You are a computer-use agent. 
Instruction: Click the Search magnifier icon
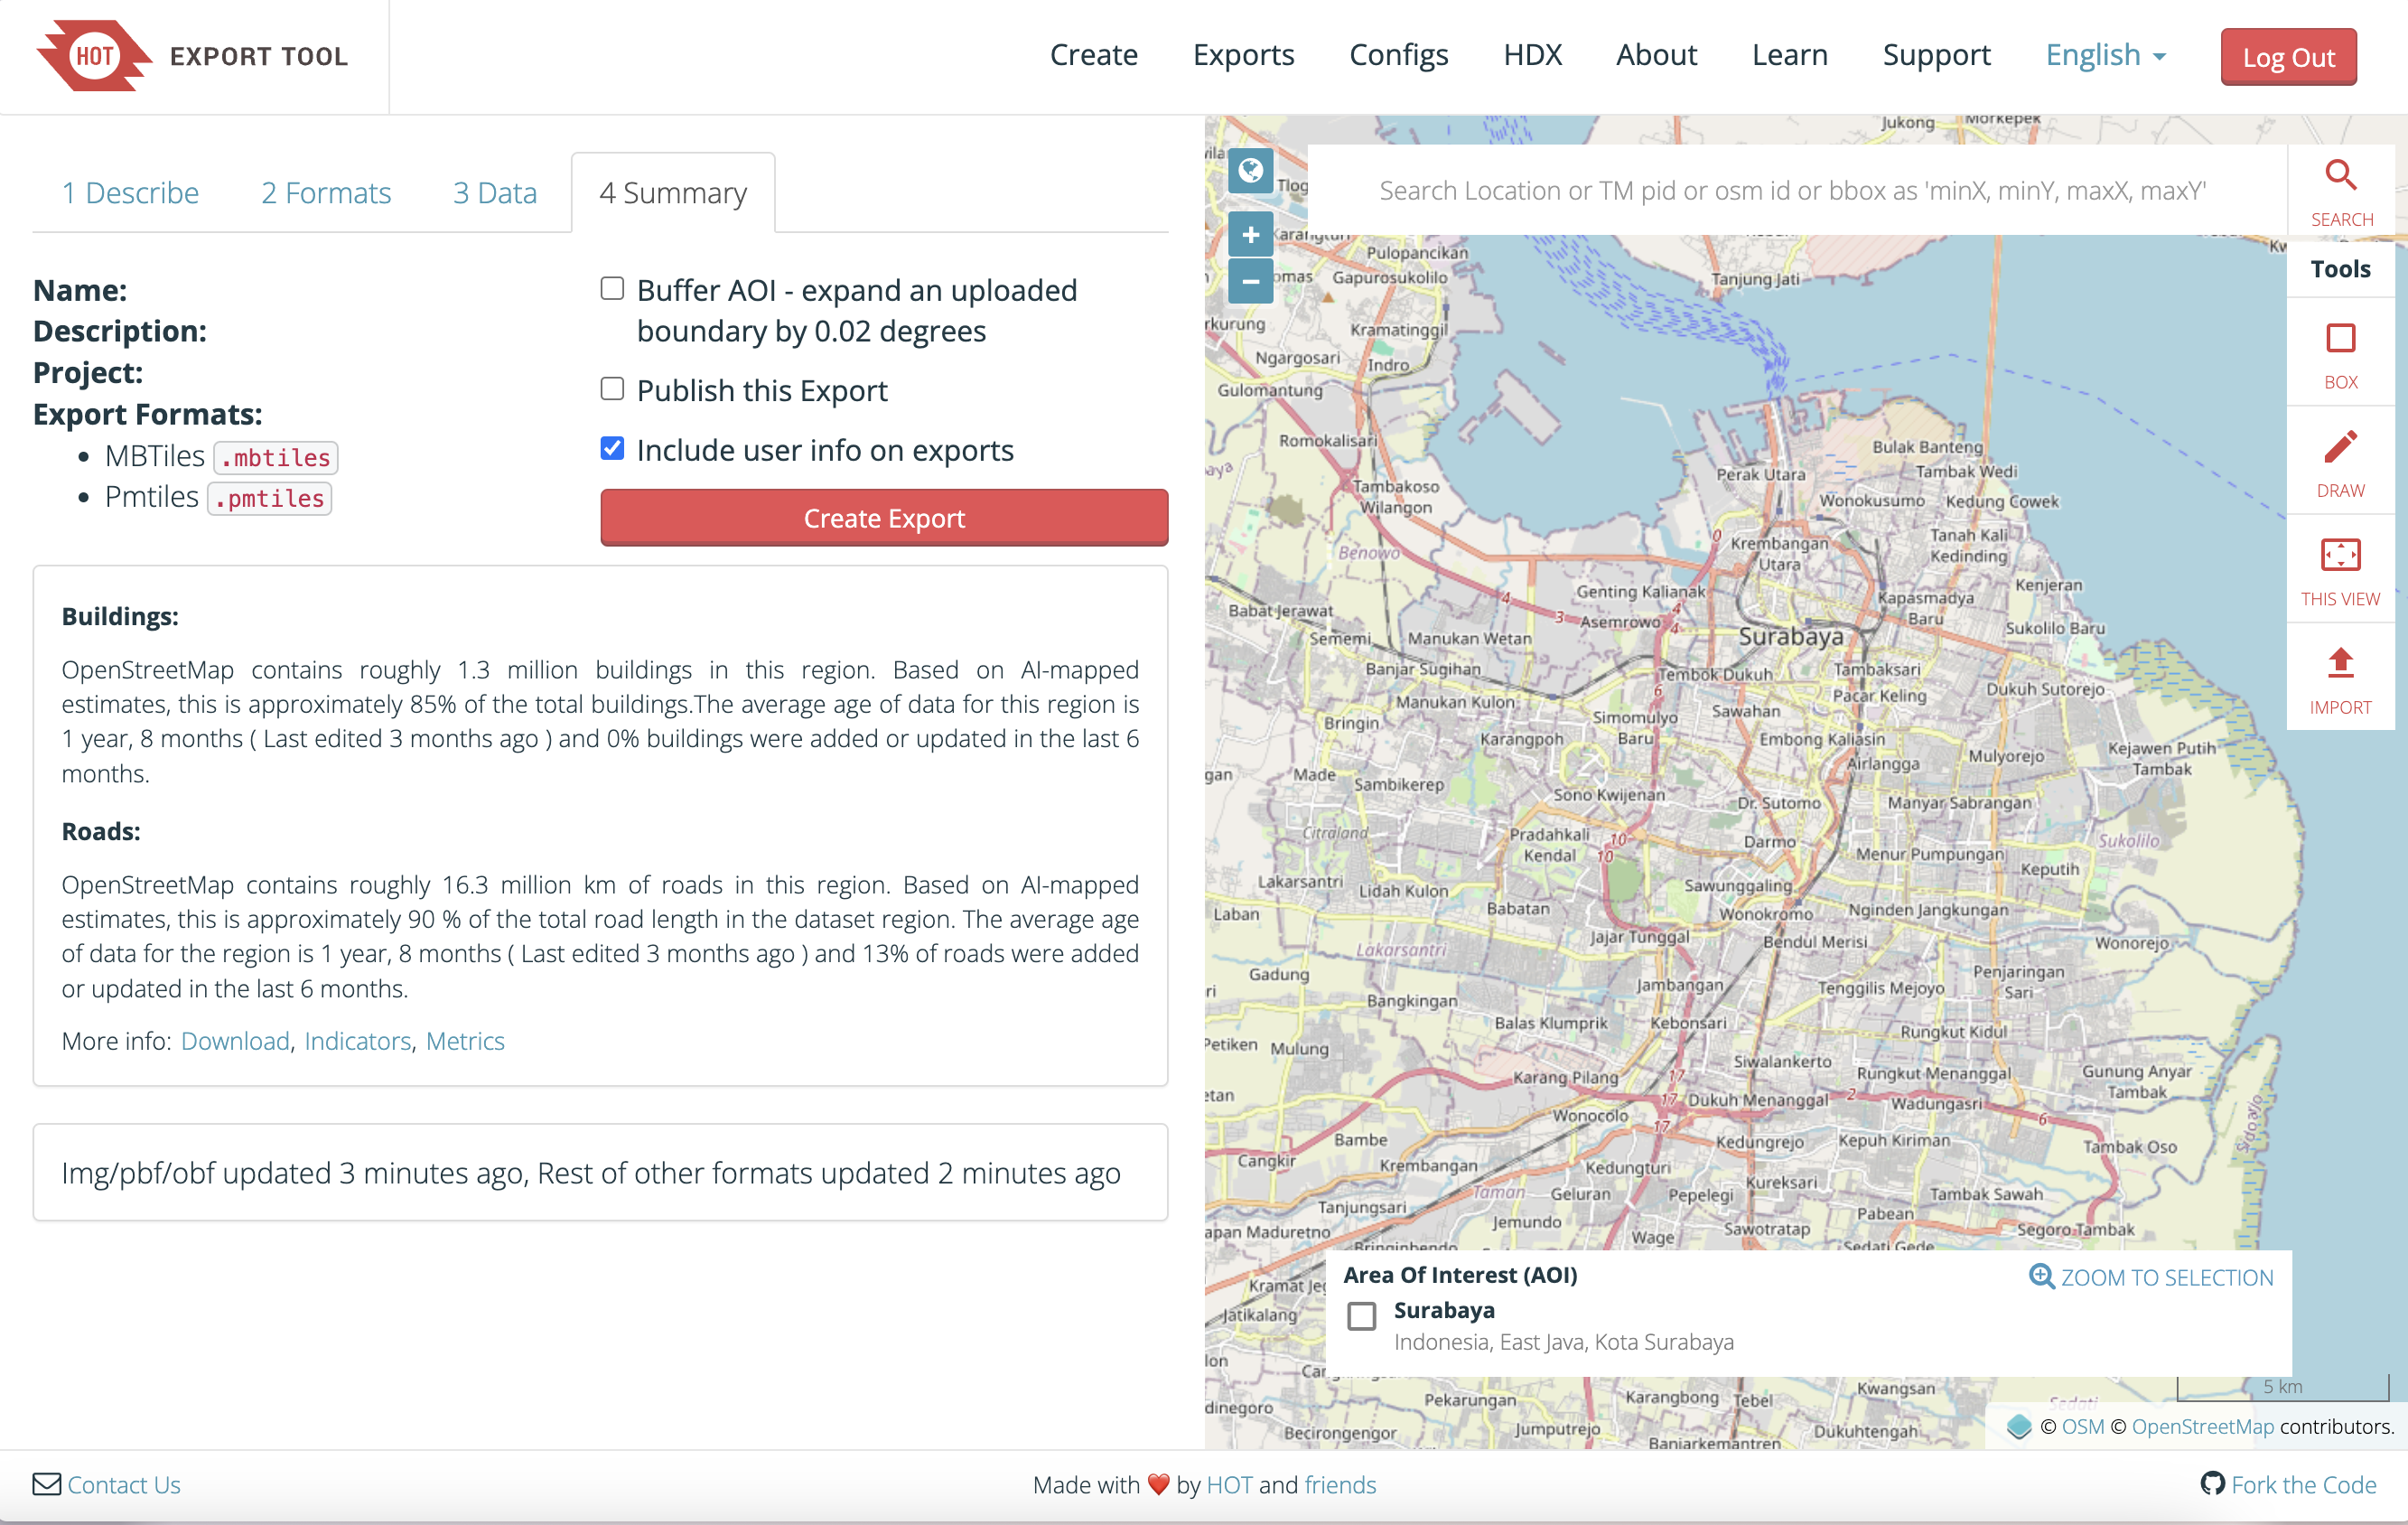pyautogui.click(x=2340, y=176)
